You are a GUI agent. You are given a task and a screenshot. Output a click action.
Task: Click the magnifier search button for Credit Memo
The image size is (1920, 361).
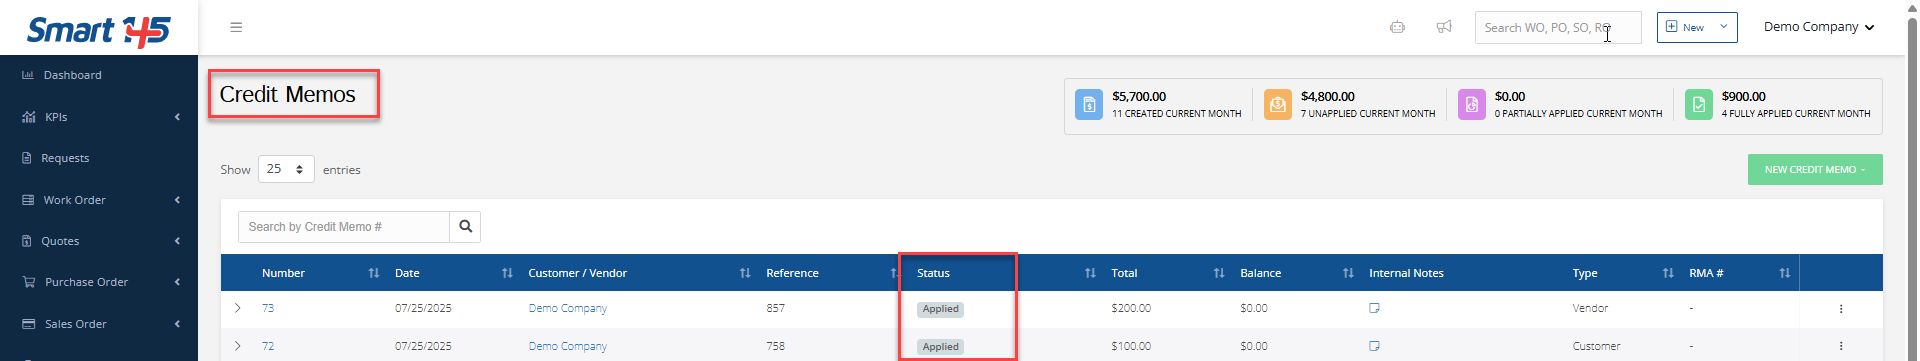[x=465, y=227]
